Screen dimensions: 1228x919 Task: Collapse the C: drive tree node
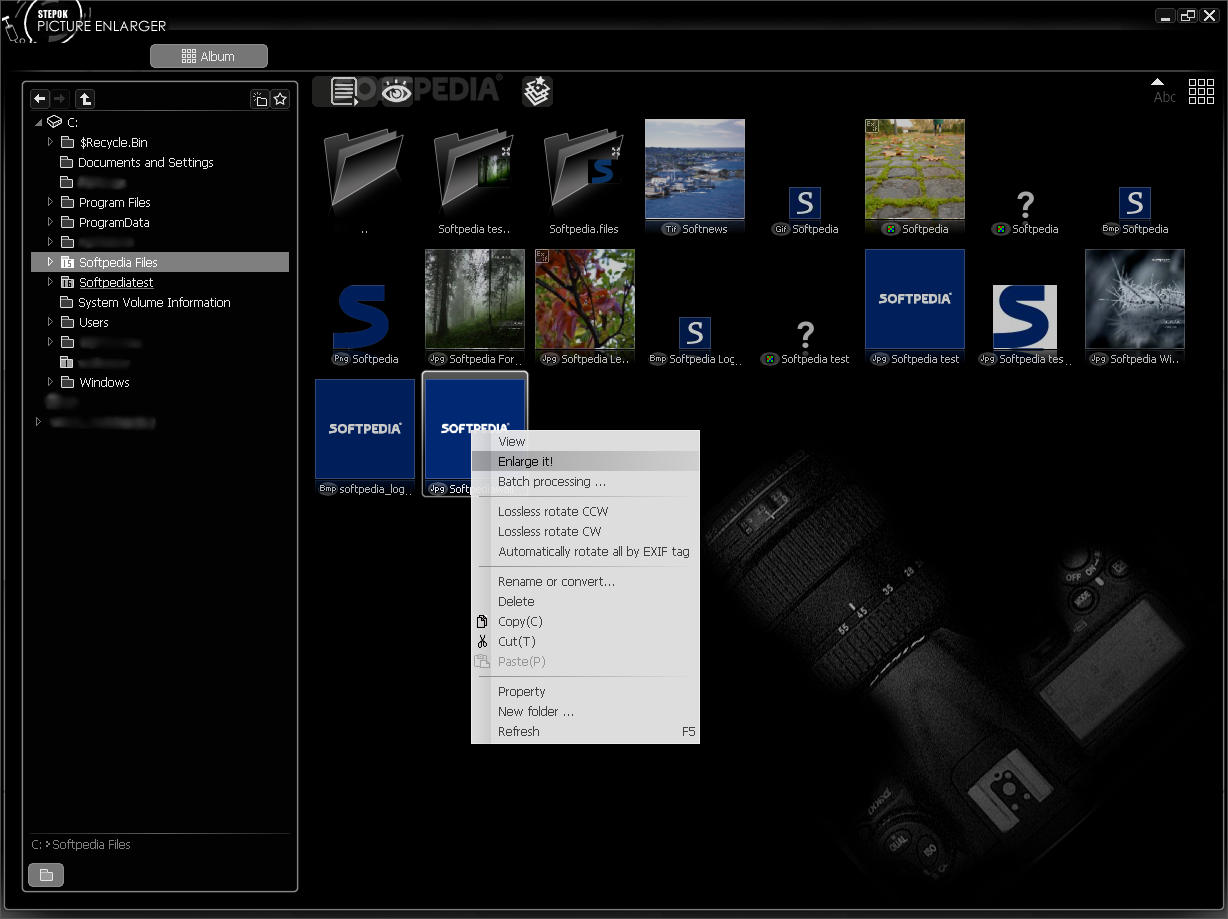38,122
